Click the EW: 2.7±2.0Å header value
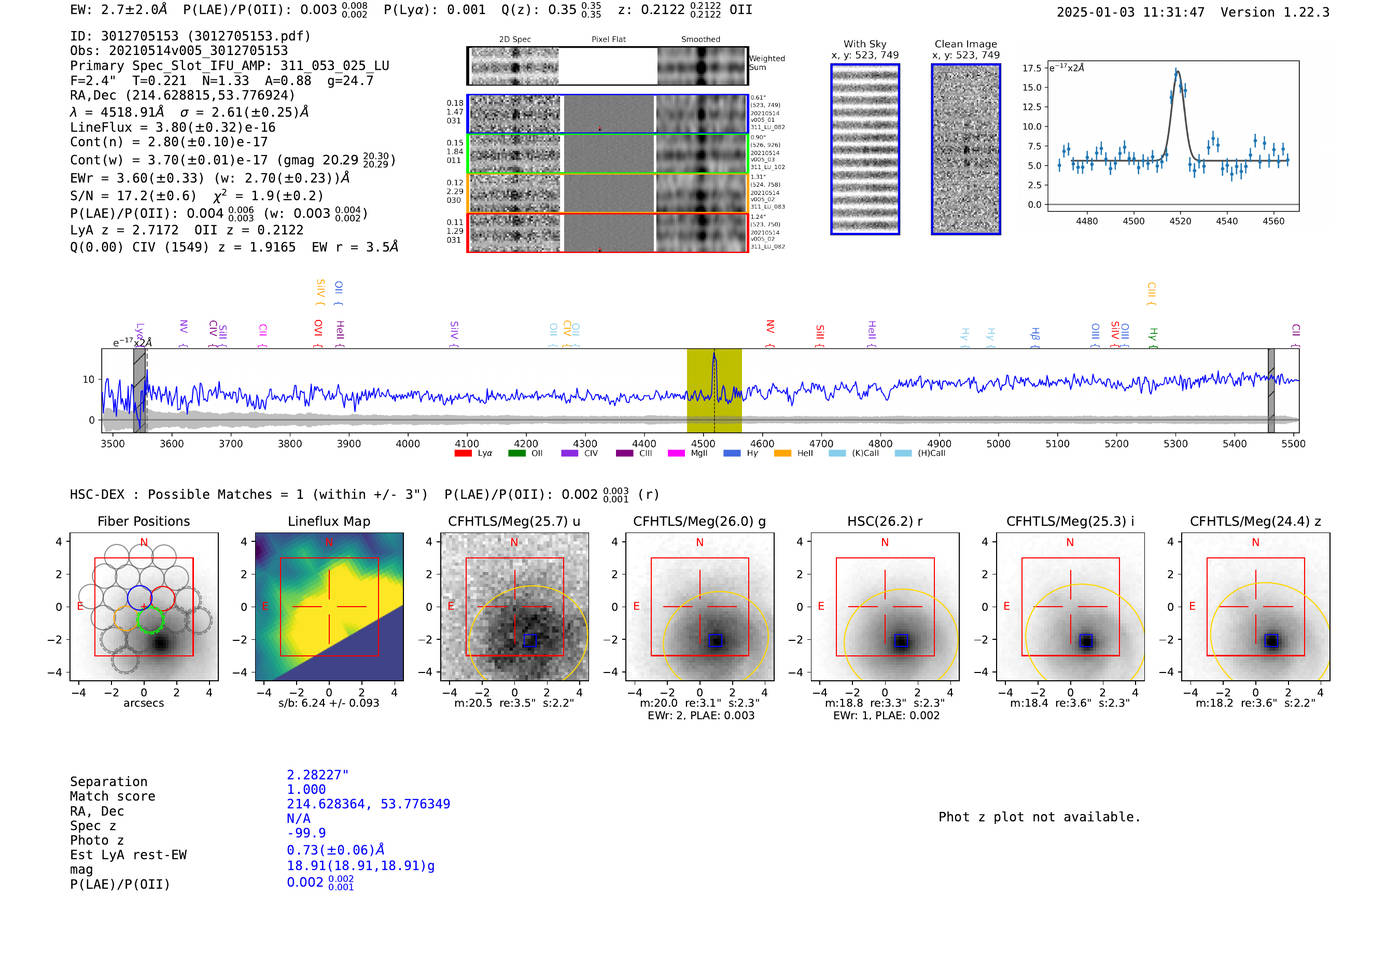The width and height of the screenshot is (1400, 953). coord(119,10)
